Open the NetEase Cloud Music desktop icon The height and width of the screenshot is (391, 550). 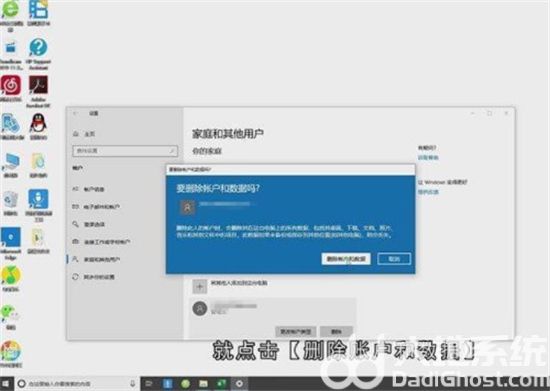pos(11,86)
